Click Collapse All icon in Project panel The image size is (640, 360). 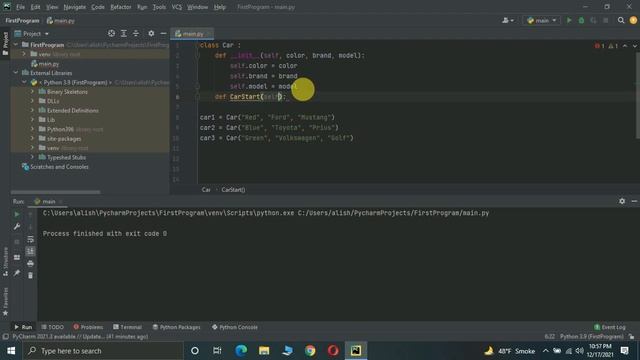coord(136,33)
